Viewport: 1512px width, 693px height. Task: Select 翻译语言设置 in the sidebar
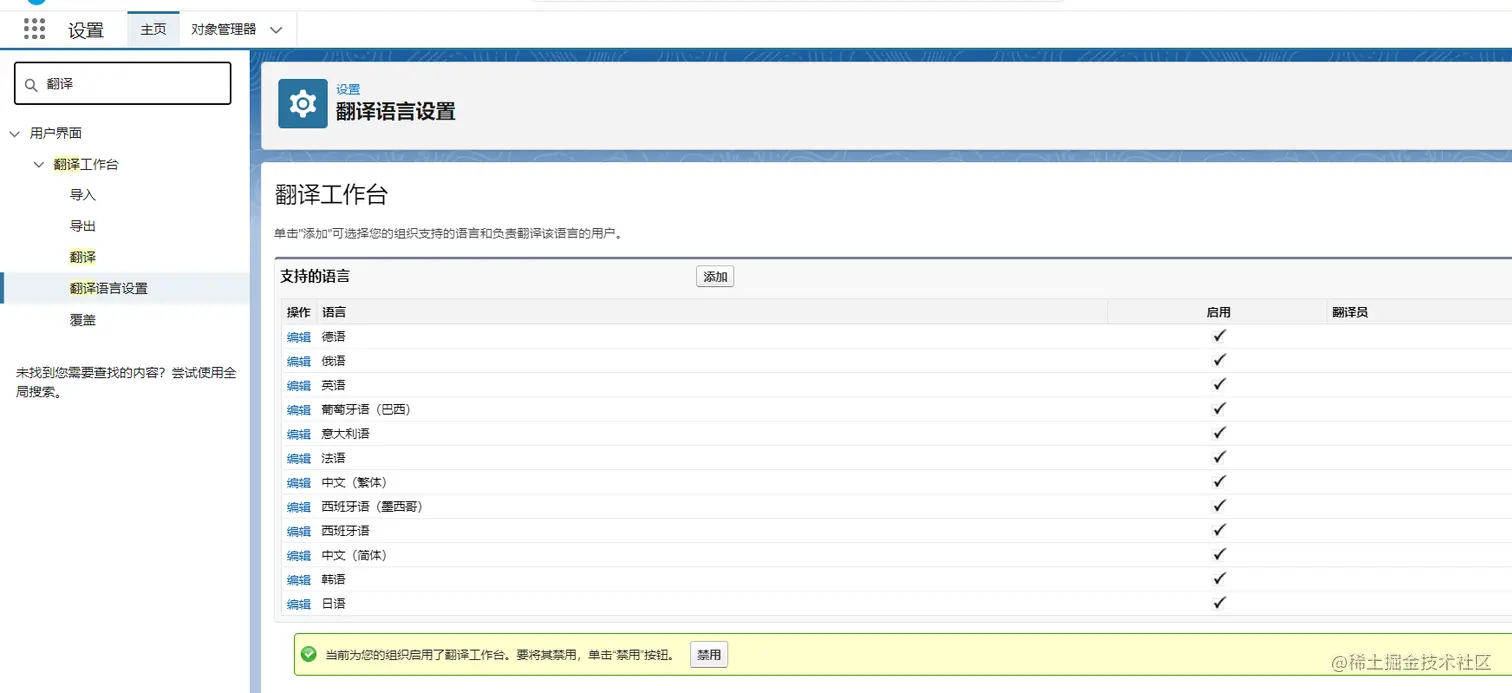point(109,288)
